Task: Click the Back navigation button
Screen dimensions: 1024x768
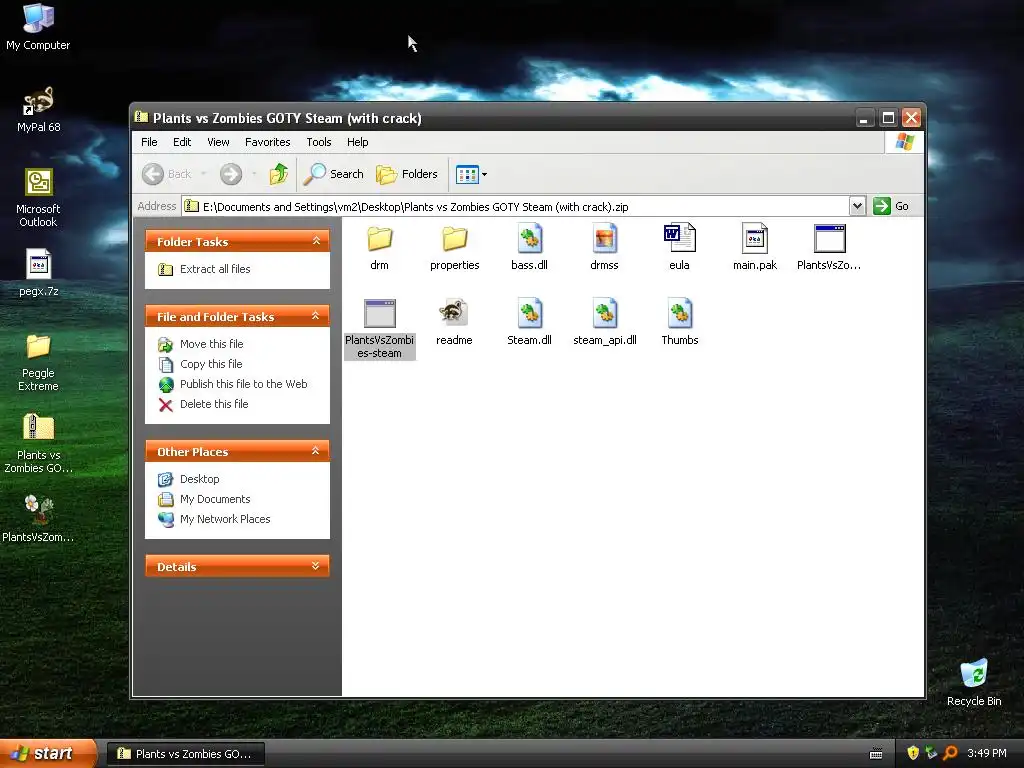Action: tap(167, 174)
